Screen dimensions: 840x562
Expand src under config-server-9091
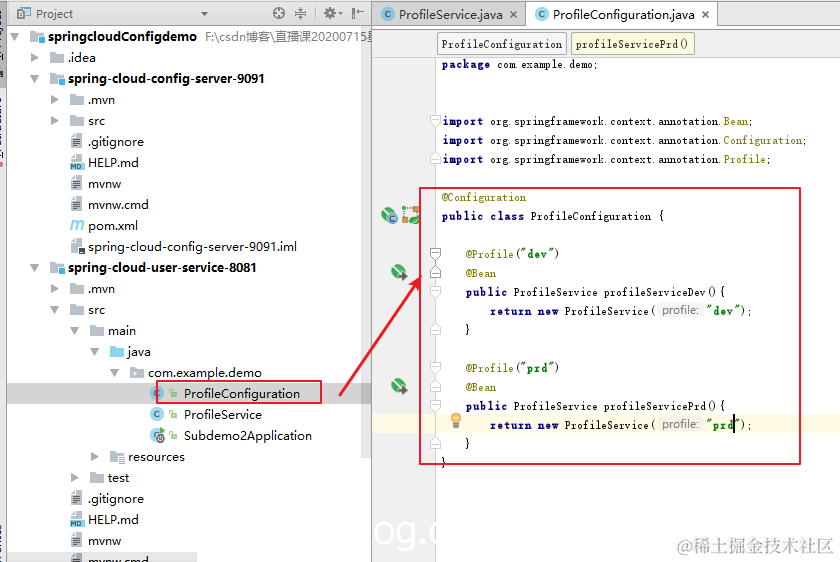point(55,121)
